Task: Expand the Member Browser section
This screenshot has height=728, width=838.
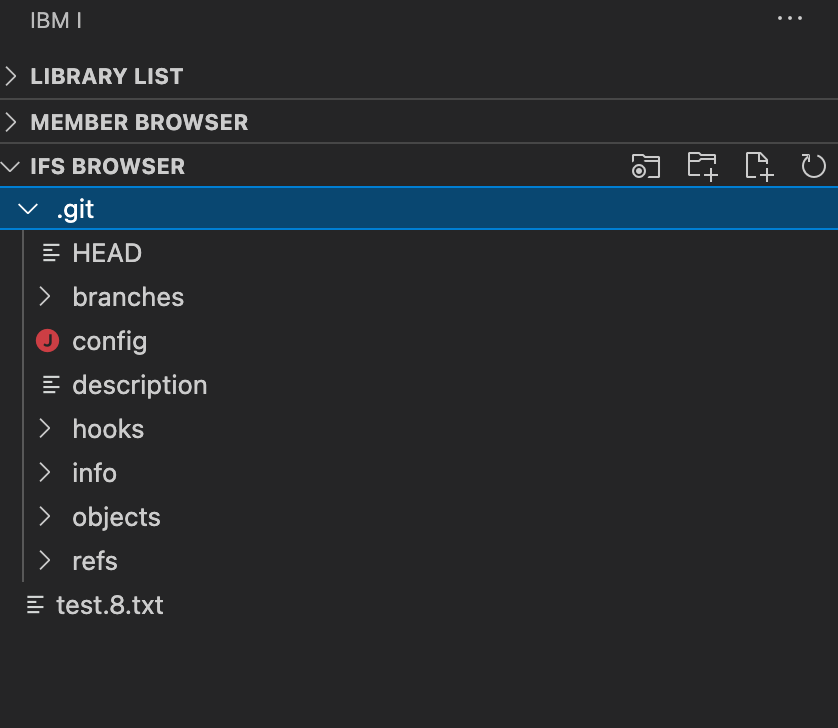Action: point(11,122)
